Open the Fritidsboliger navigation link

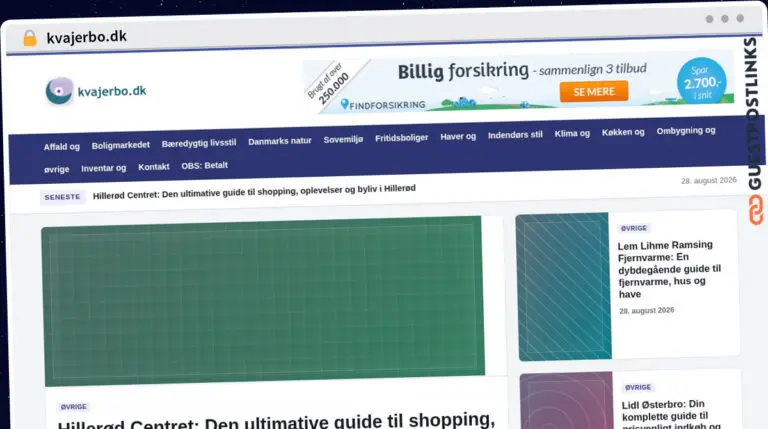pos(402,138)
